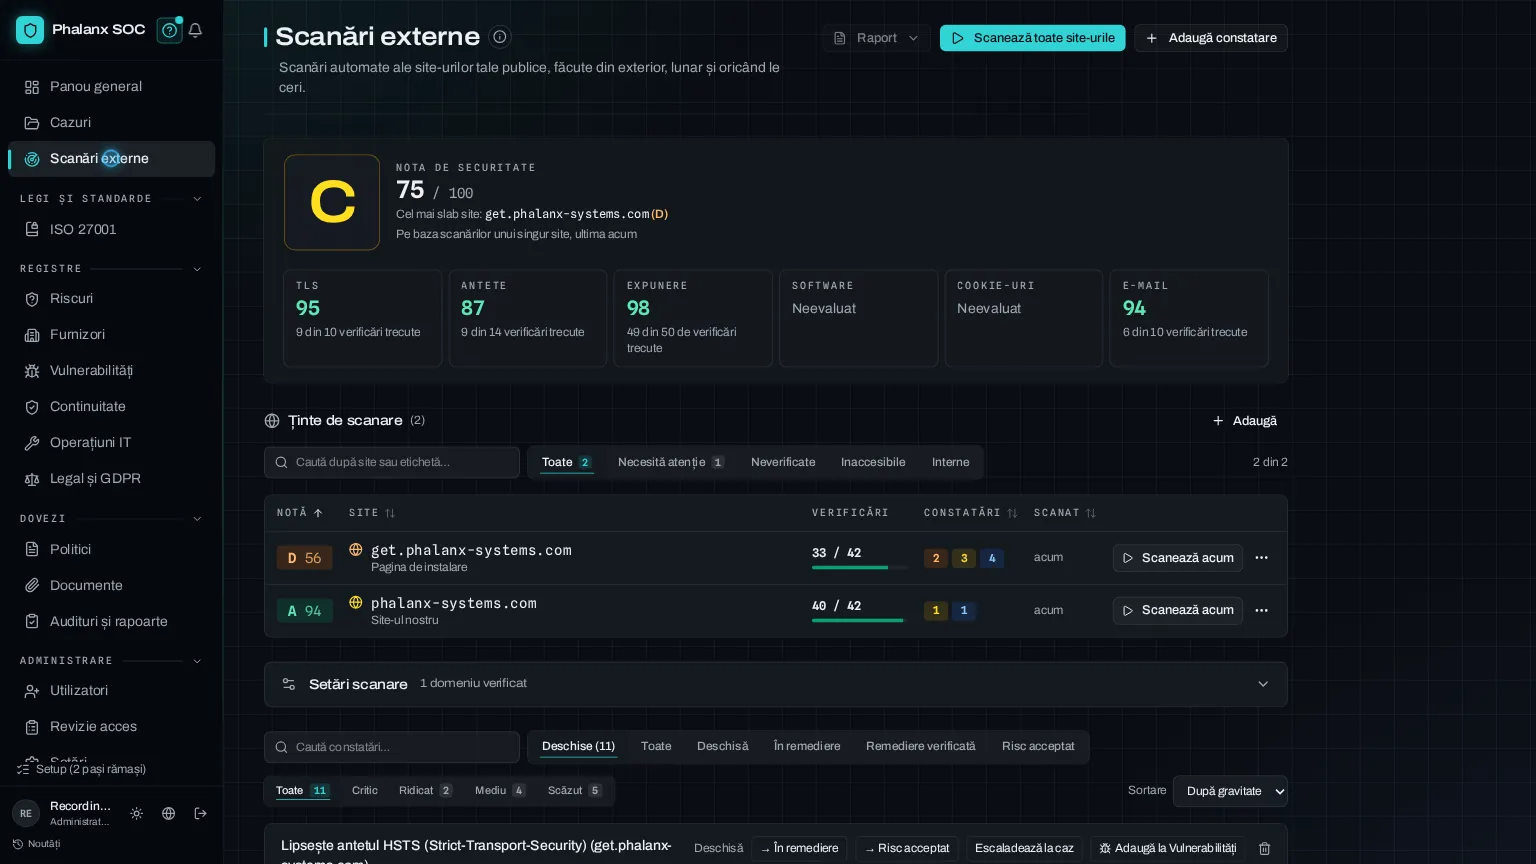Click the large C security grade tile
Viewport: 1536px width, 864px height.
[332, 202]
